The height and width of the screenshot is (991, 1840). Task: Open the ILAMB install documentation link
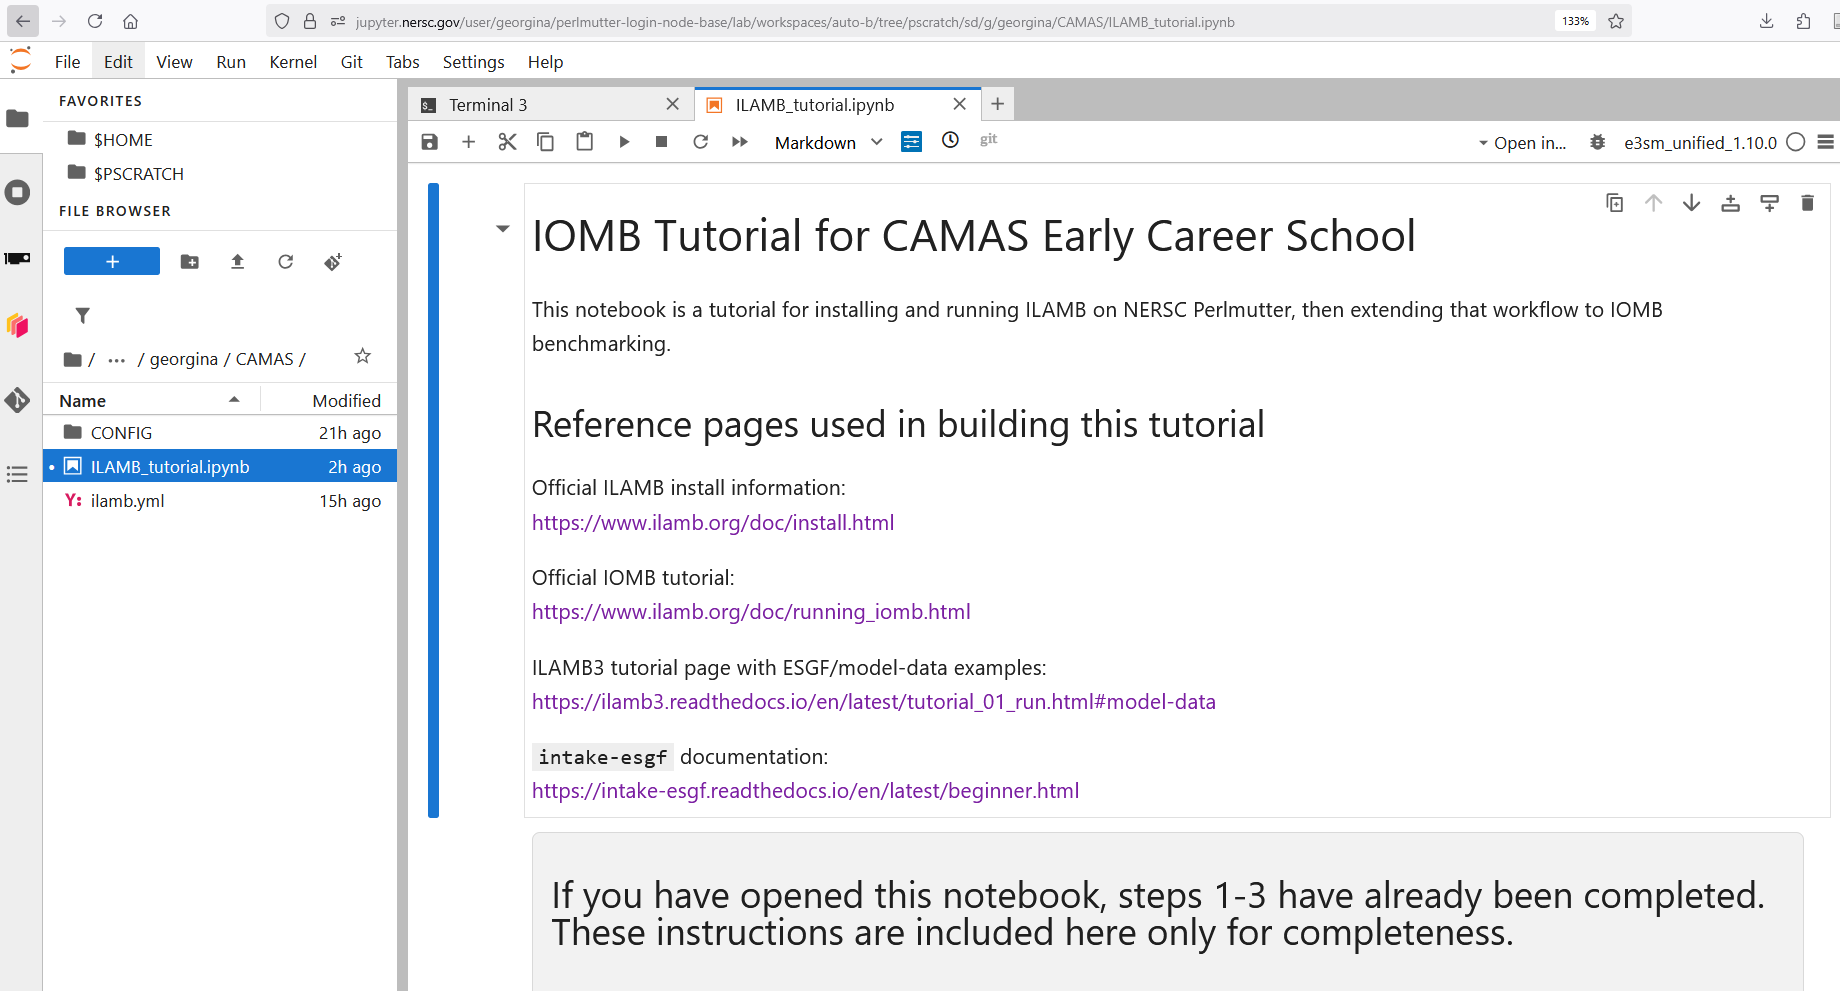pos(713,523)
